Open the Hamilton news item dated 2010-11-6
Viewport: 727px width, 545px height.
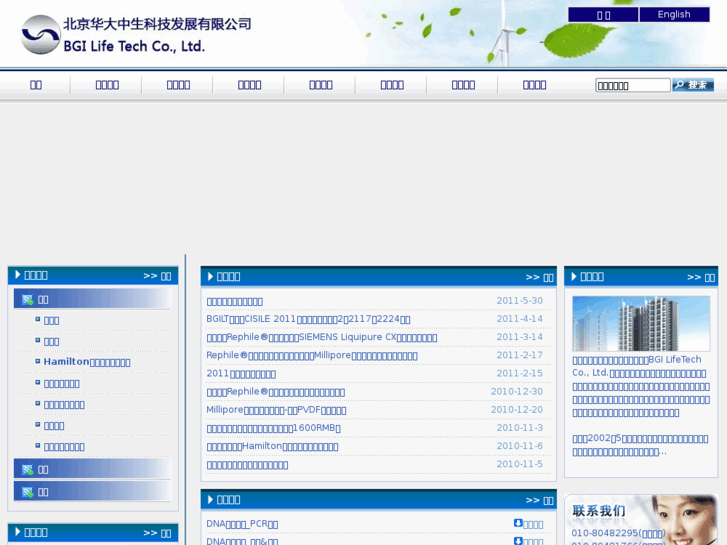(x=272, y=446)
